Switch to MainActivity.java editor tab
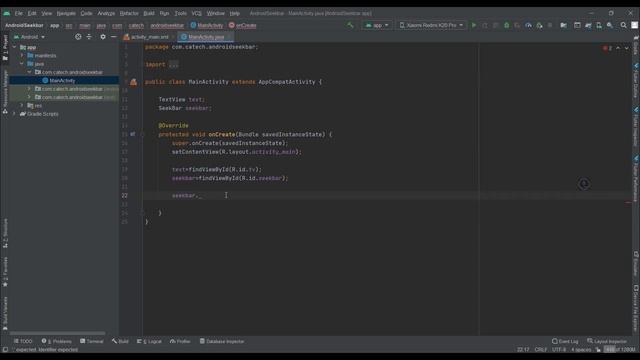Screen dimensions: 640x360 coord(205,37)
